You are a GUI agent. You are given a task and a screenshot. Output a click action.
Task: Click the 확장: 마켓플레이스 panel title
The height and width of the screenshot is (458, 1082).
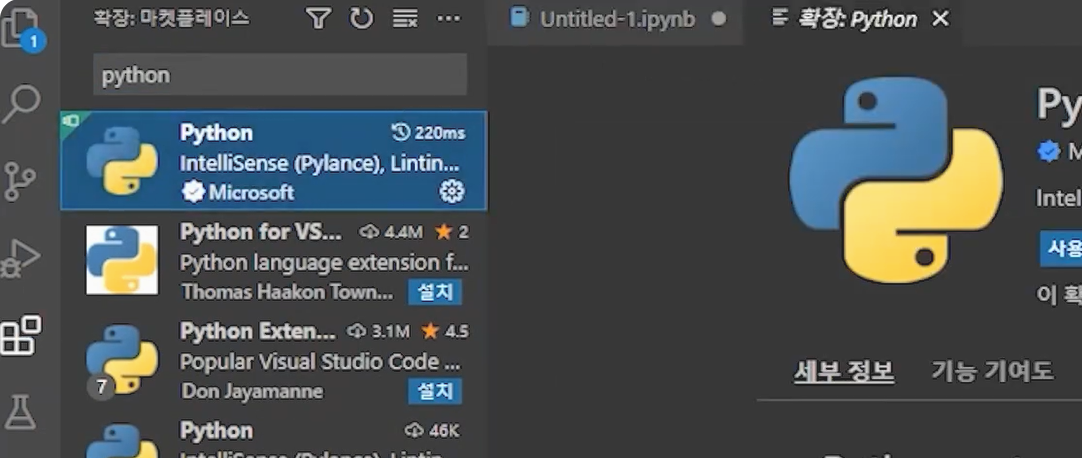171,19
